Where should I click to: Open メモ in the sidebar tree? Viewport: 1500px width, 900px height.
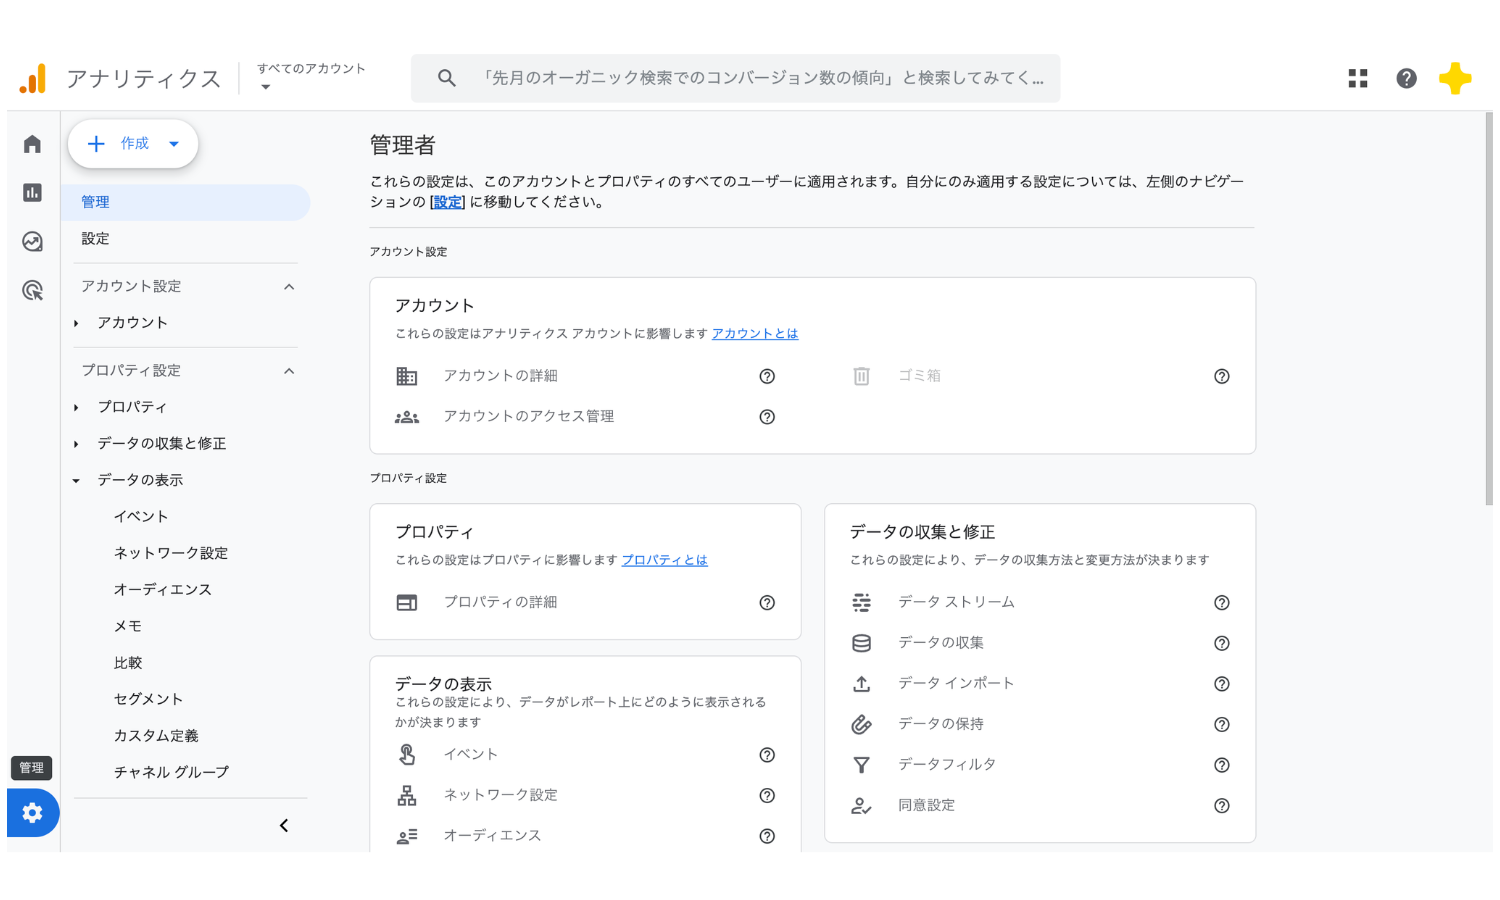128,626
